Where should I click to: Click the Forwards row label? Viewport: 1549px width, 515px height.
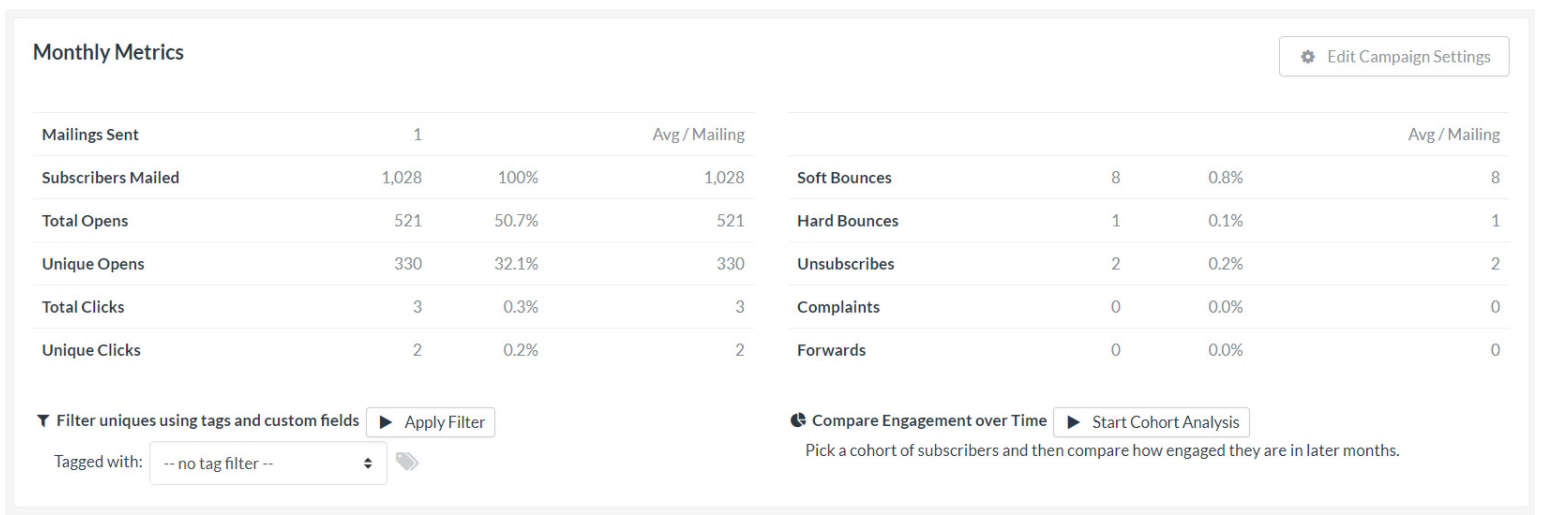tap(831, 350)
